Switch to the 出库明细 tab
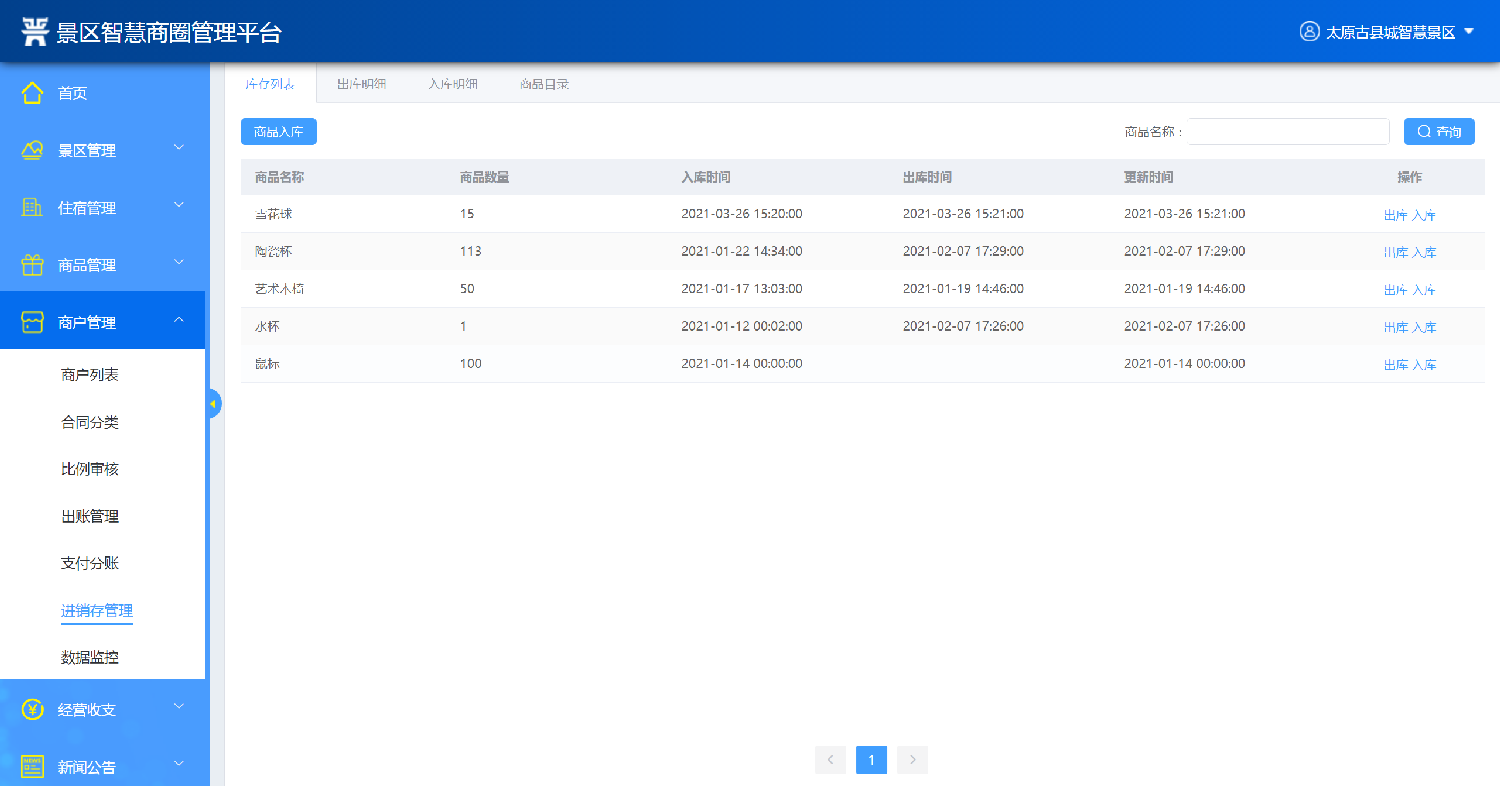The width and height of the screenshot is (1500, 786). 361,84
